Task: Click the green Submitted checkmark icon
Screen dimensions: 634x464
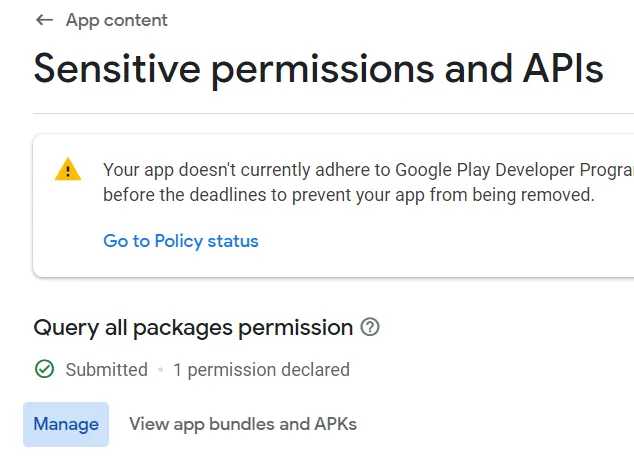Action: 44,370
